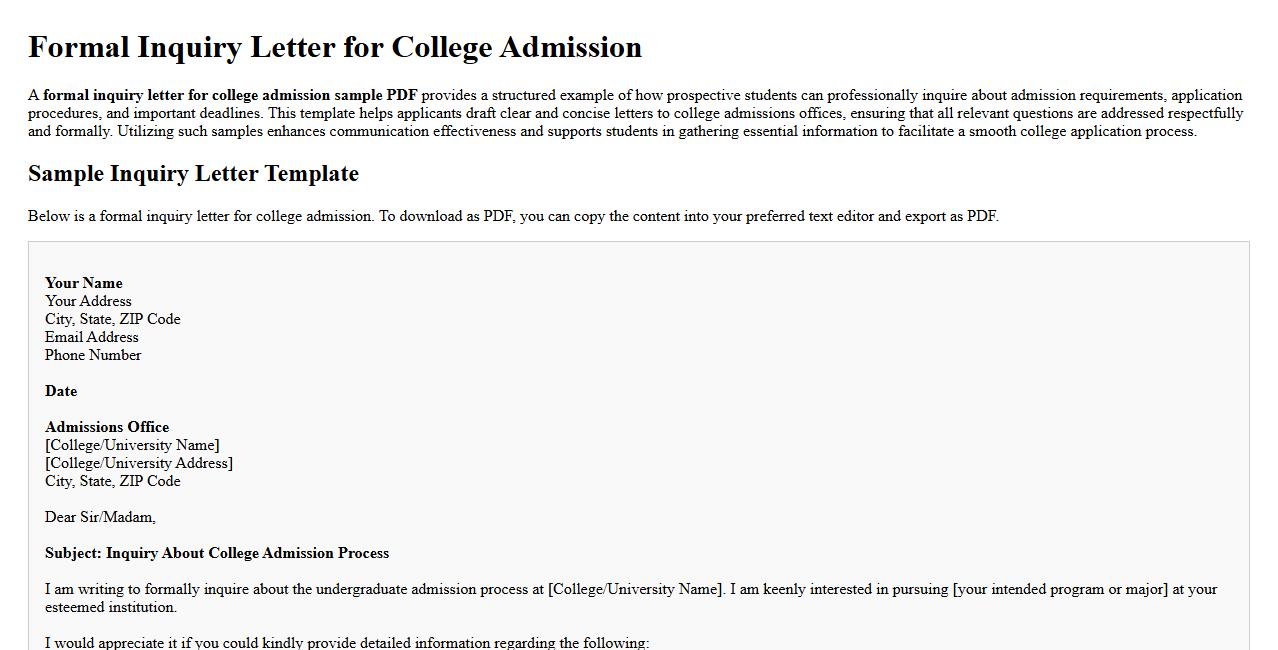Click the words "esteemed institution" in the letter
The height and width of the screenshot is (650, 1278).
(111, 607)
